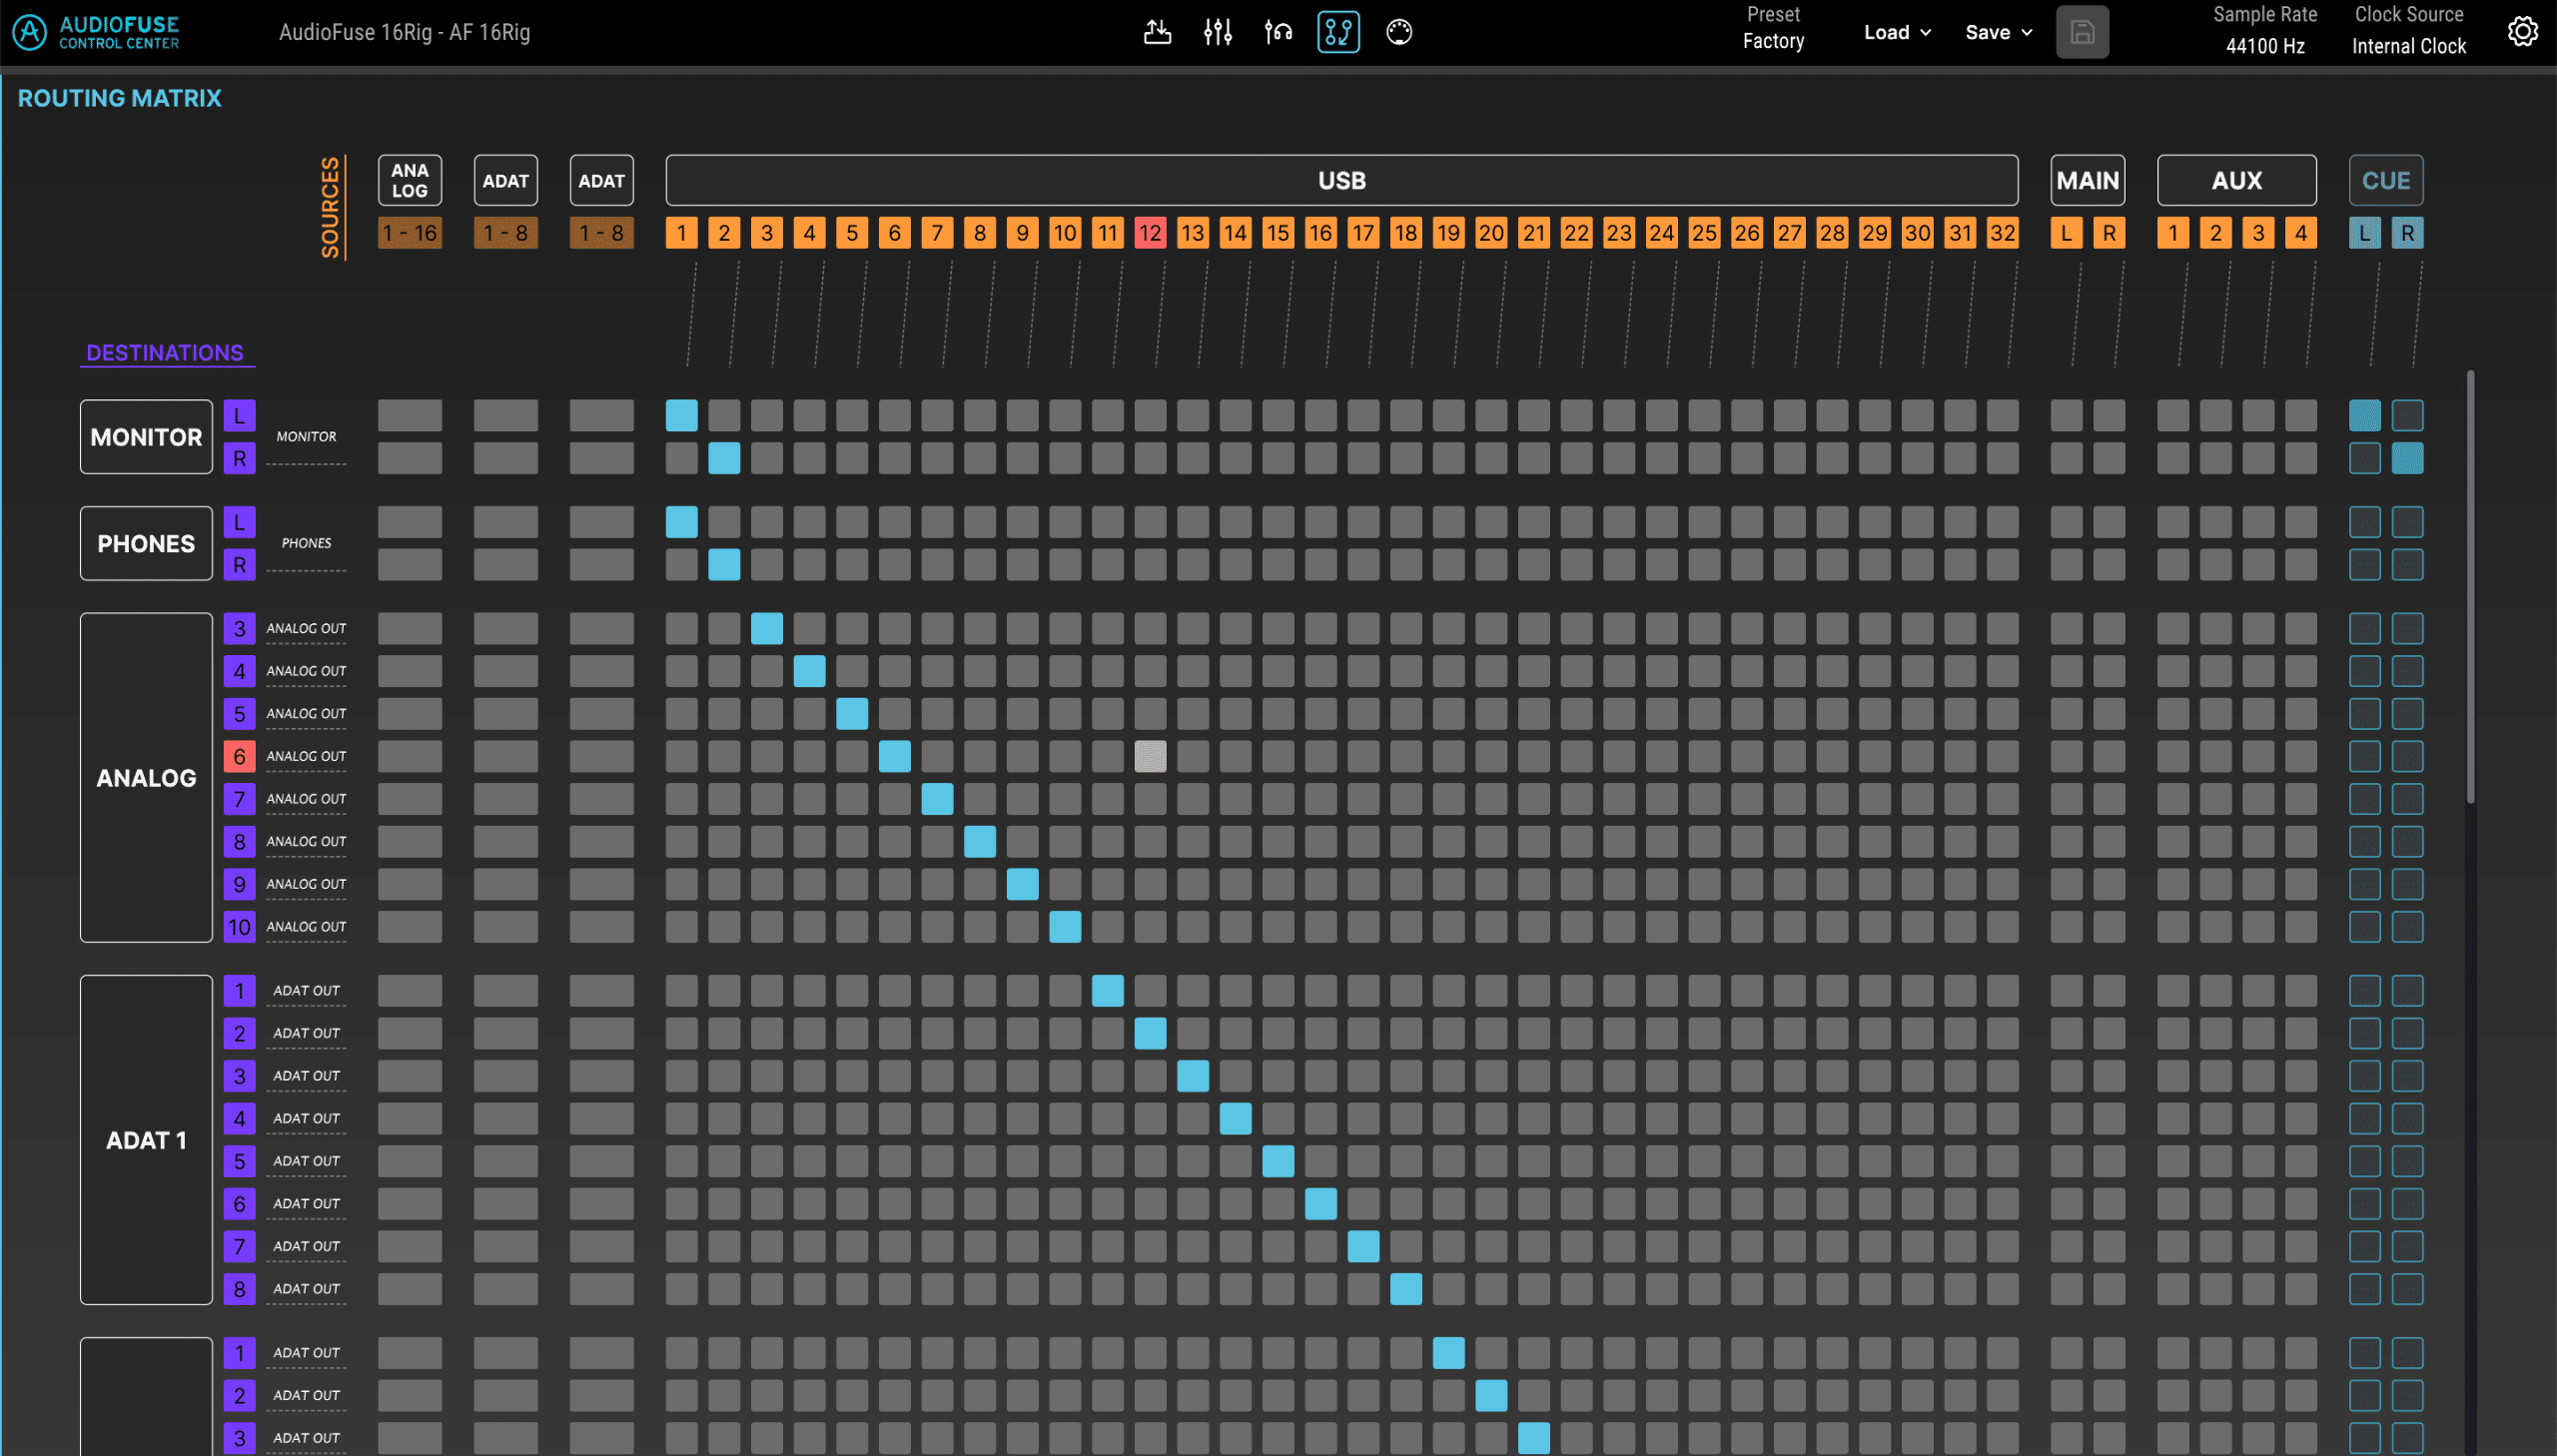Viewport: 2557px width, 1456px height.
Task: Toggle USB 11 to ADAT 1 Out 1 routing
Action: point(1107,990)
